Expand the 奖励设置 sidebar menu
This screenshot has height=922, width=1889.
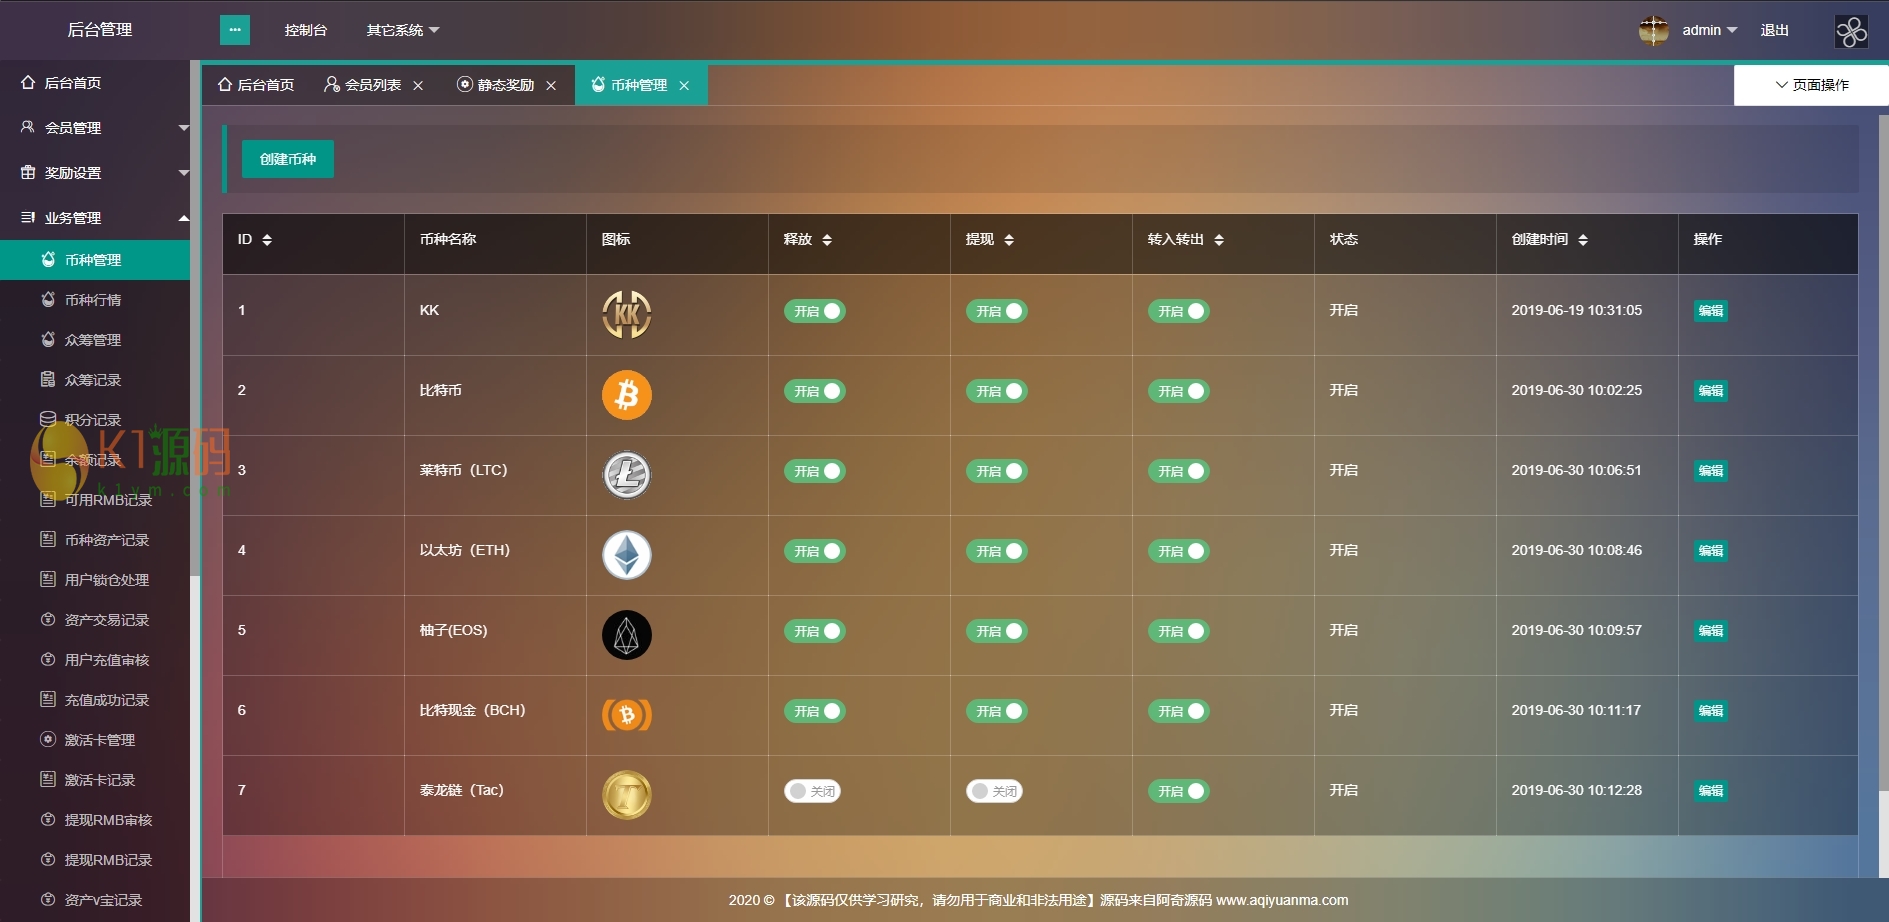pyautogui.click(x=95, y=172)
